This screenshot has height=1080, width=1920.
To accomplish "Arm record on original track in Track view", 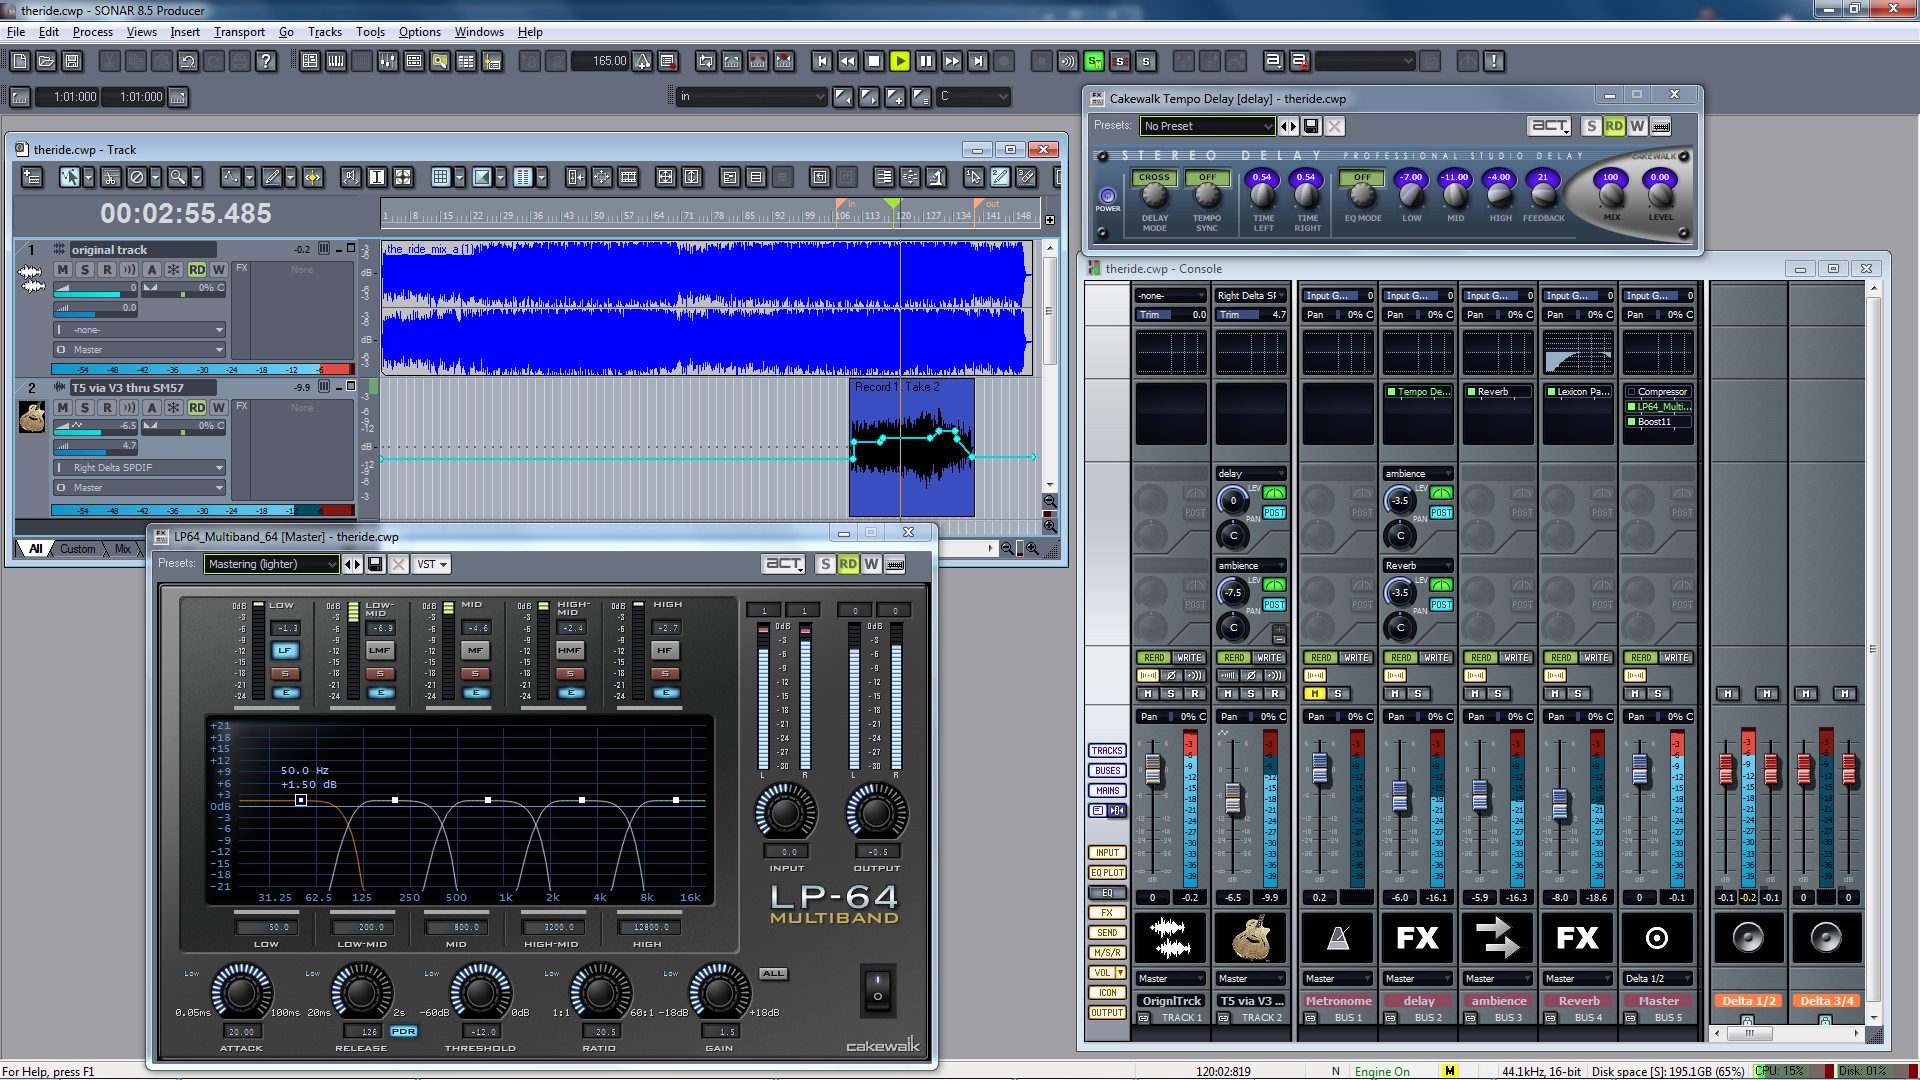I will (107, 269).
